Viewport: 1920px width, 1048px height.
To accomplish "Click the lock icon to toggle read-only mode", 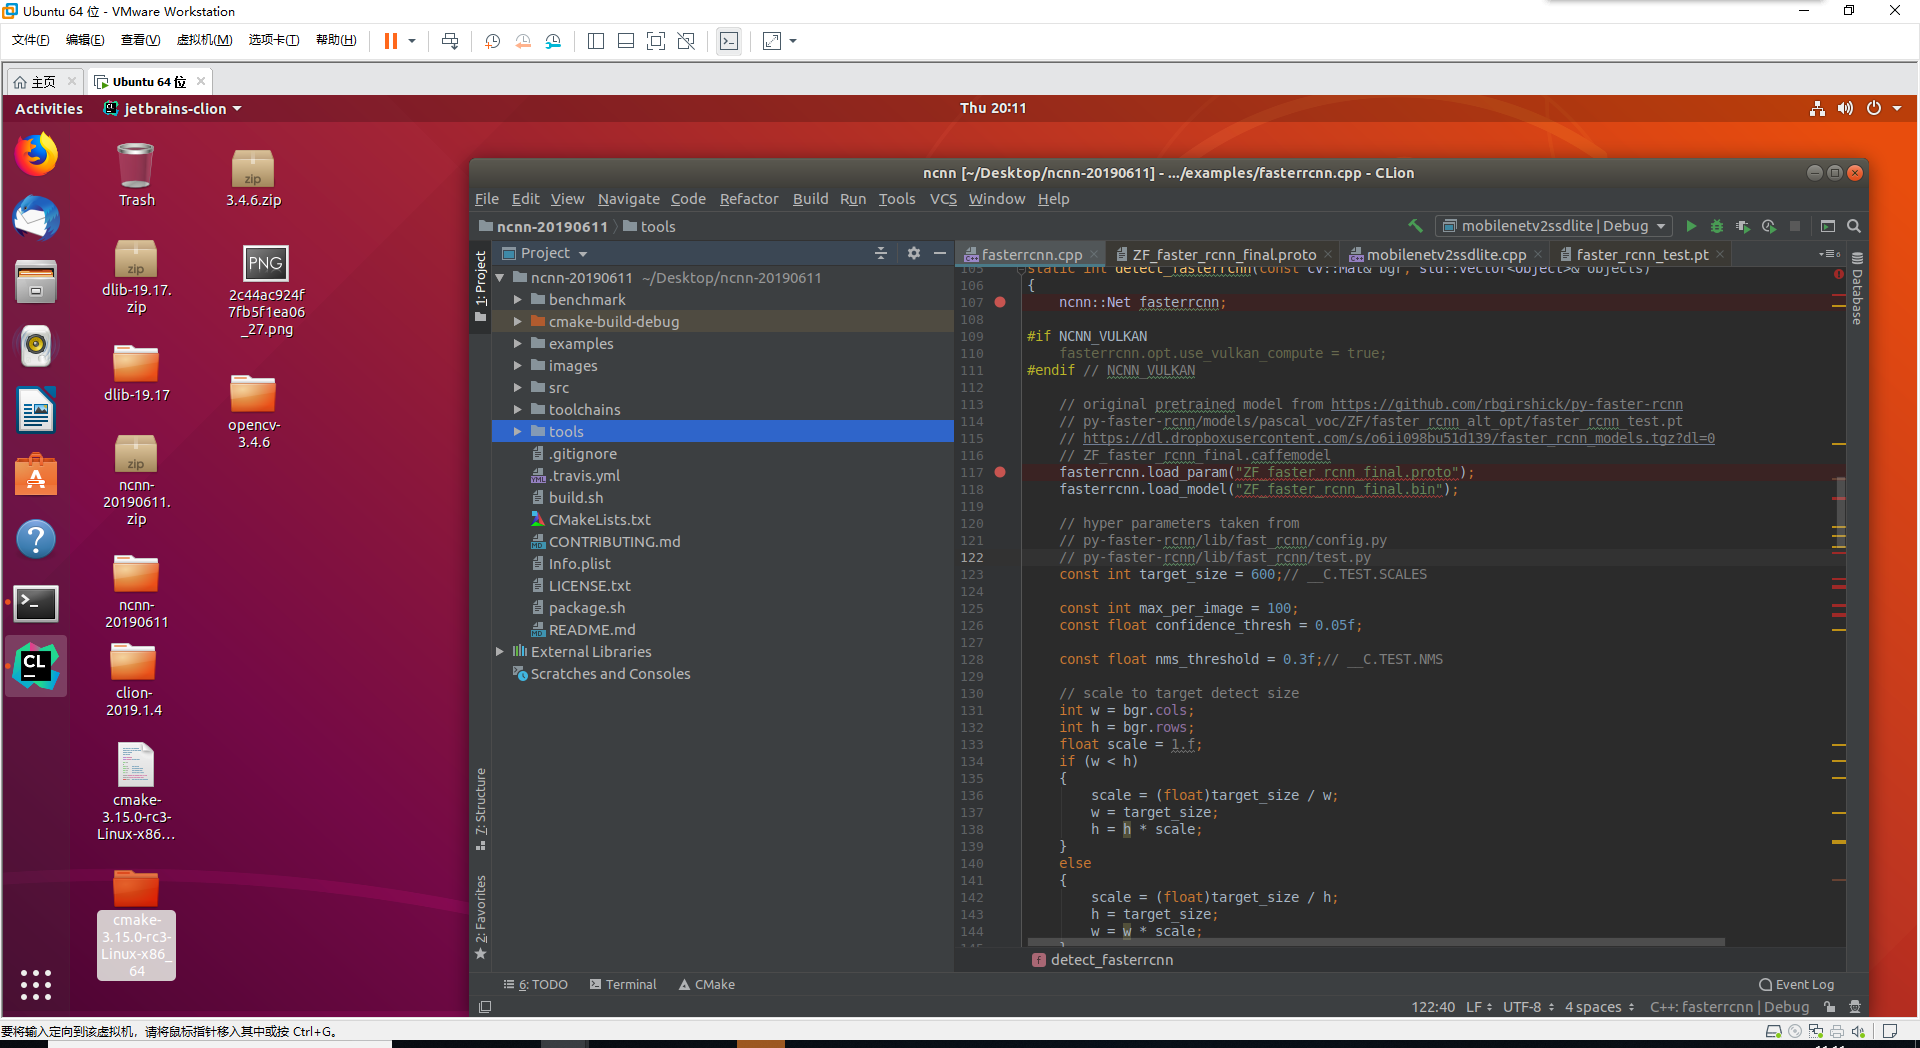I will (x=1829, y=1007).
